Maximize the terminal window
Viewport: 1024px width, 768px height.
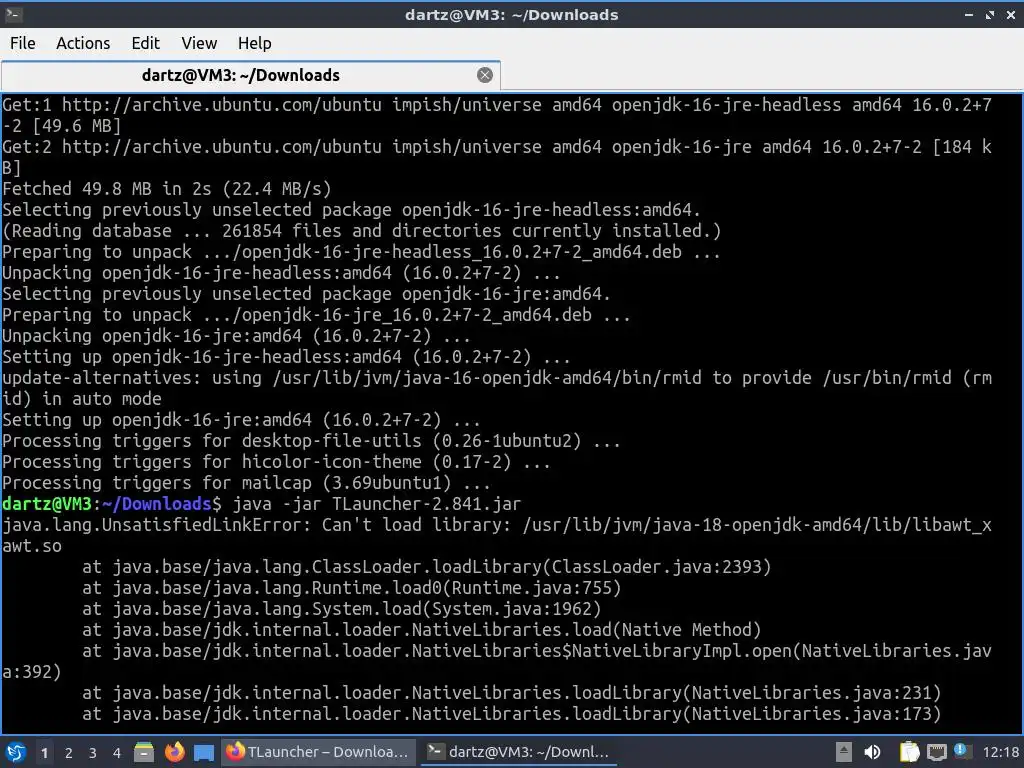click(x=990, y=14)
